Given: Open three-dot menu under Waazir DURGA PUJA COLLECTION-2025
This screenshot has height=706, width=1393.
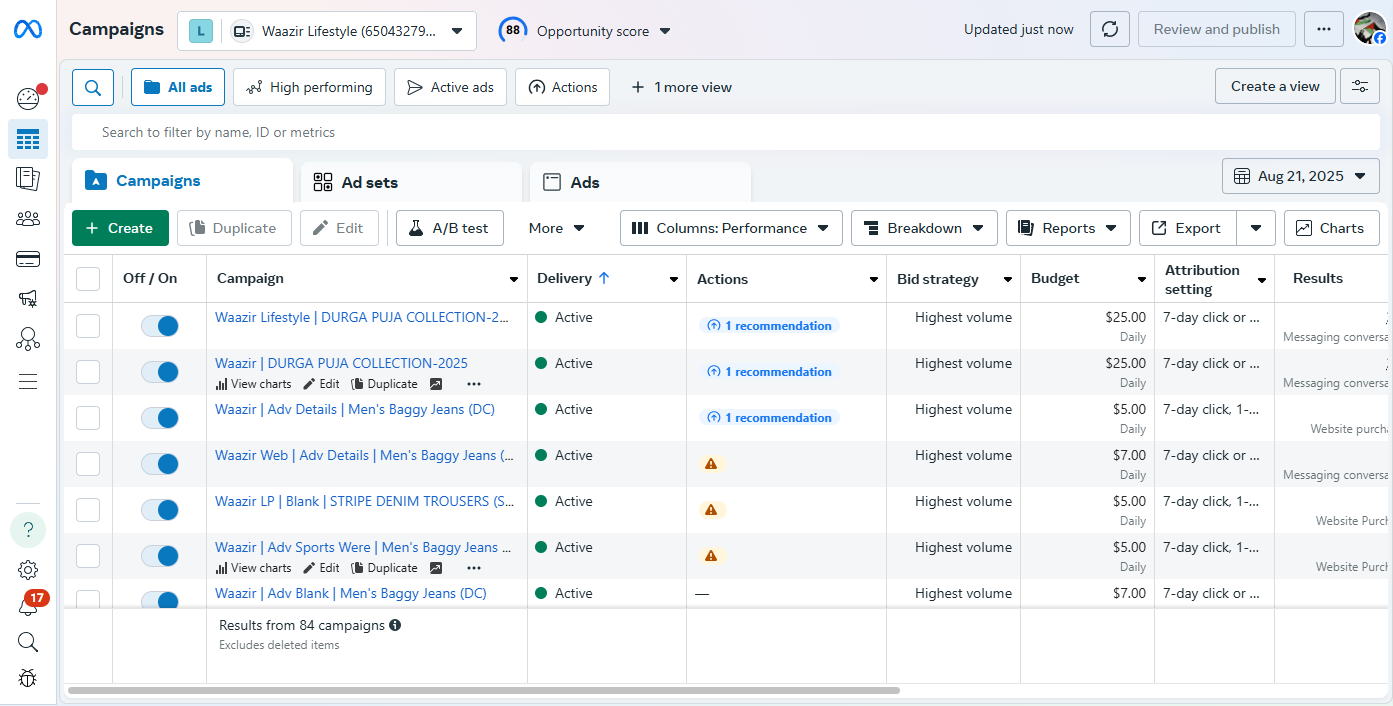Looking at the screenshot, I should coord(474,384).
